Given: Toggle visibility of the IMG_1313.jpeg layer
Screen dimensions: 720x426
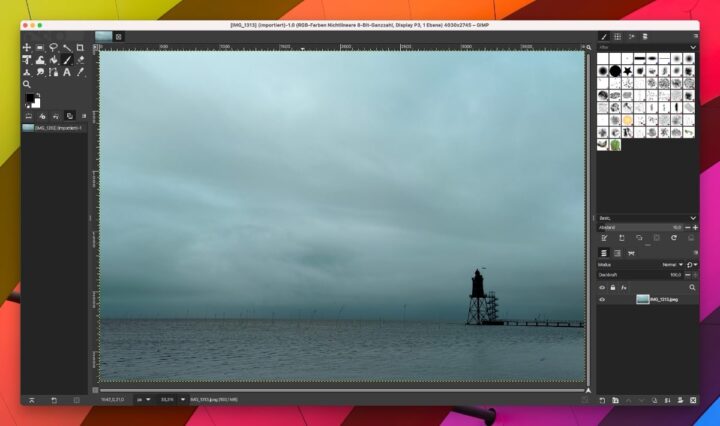Looking at the screenshot, I should [602, 299].
